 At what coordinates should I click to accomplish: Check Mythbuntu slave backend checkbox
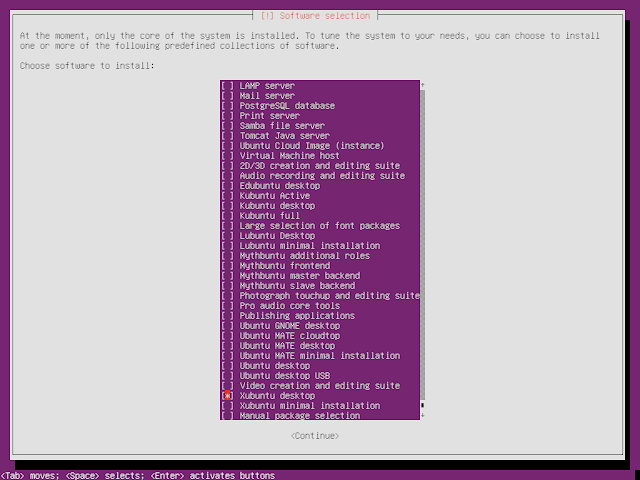pyautogui.click(x=227, y=286)
